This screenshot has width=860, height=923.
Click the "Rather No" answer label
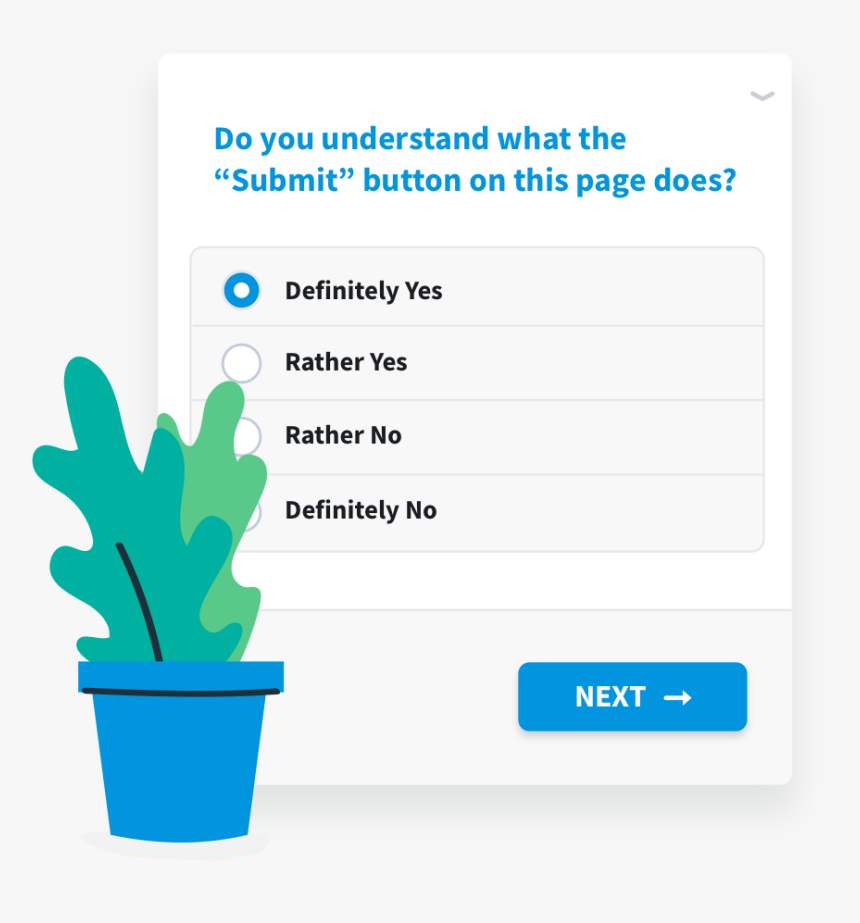coord(343,436)
